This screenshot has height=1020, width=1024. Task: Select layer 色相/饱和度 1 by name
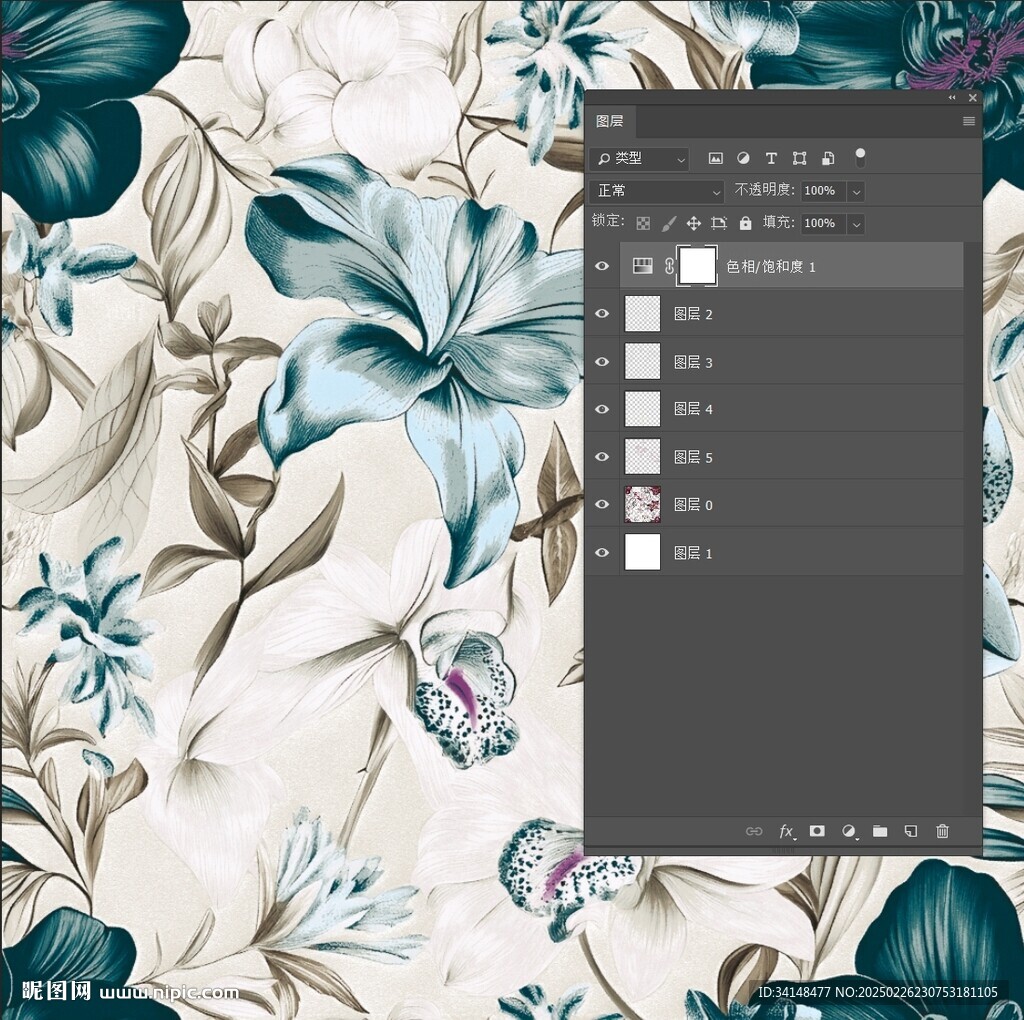(771, 266)
